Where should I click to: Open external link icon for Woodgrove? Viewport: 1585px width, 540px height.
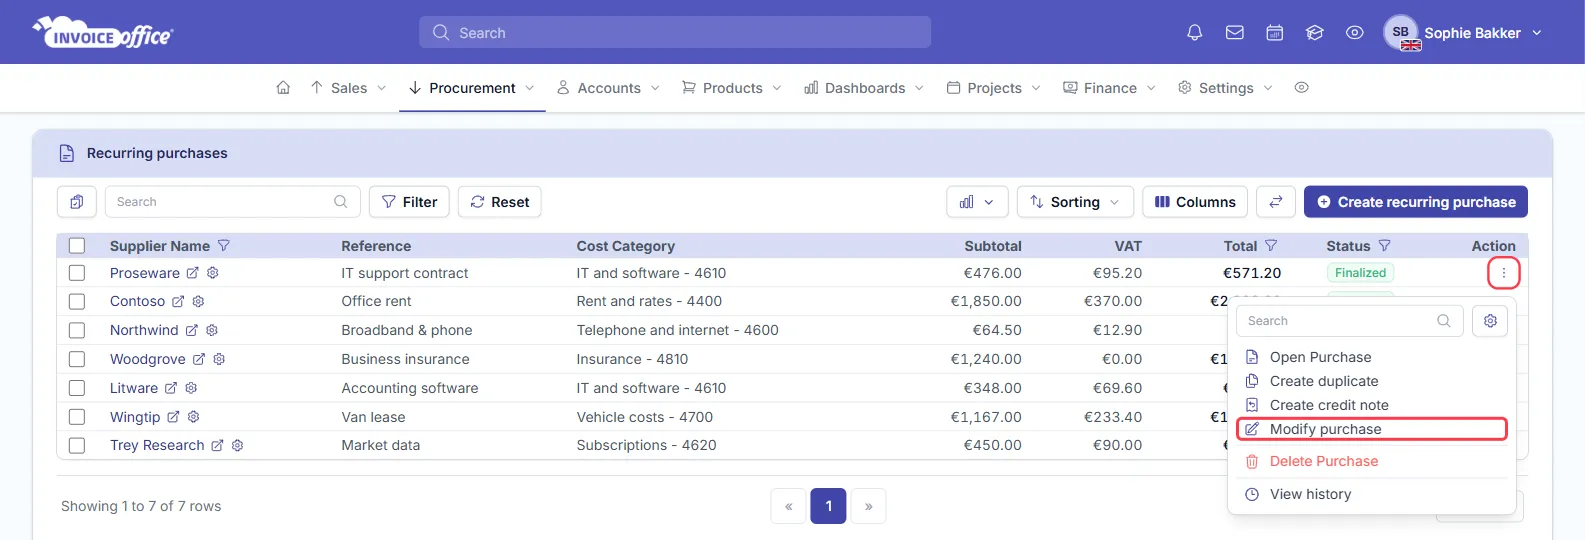tap(199, 359)
